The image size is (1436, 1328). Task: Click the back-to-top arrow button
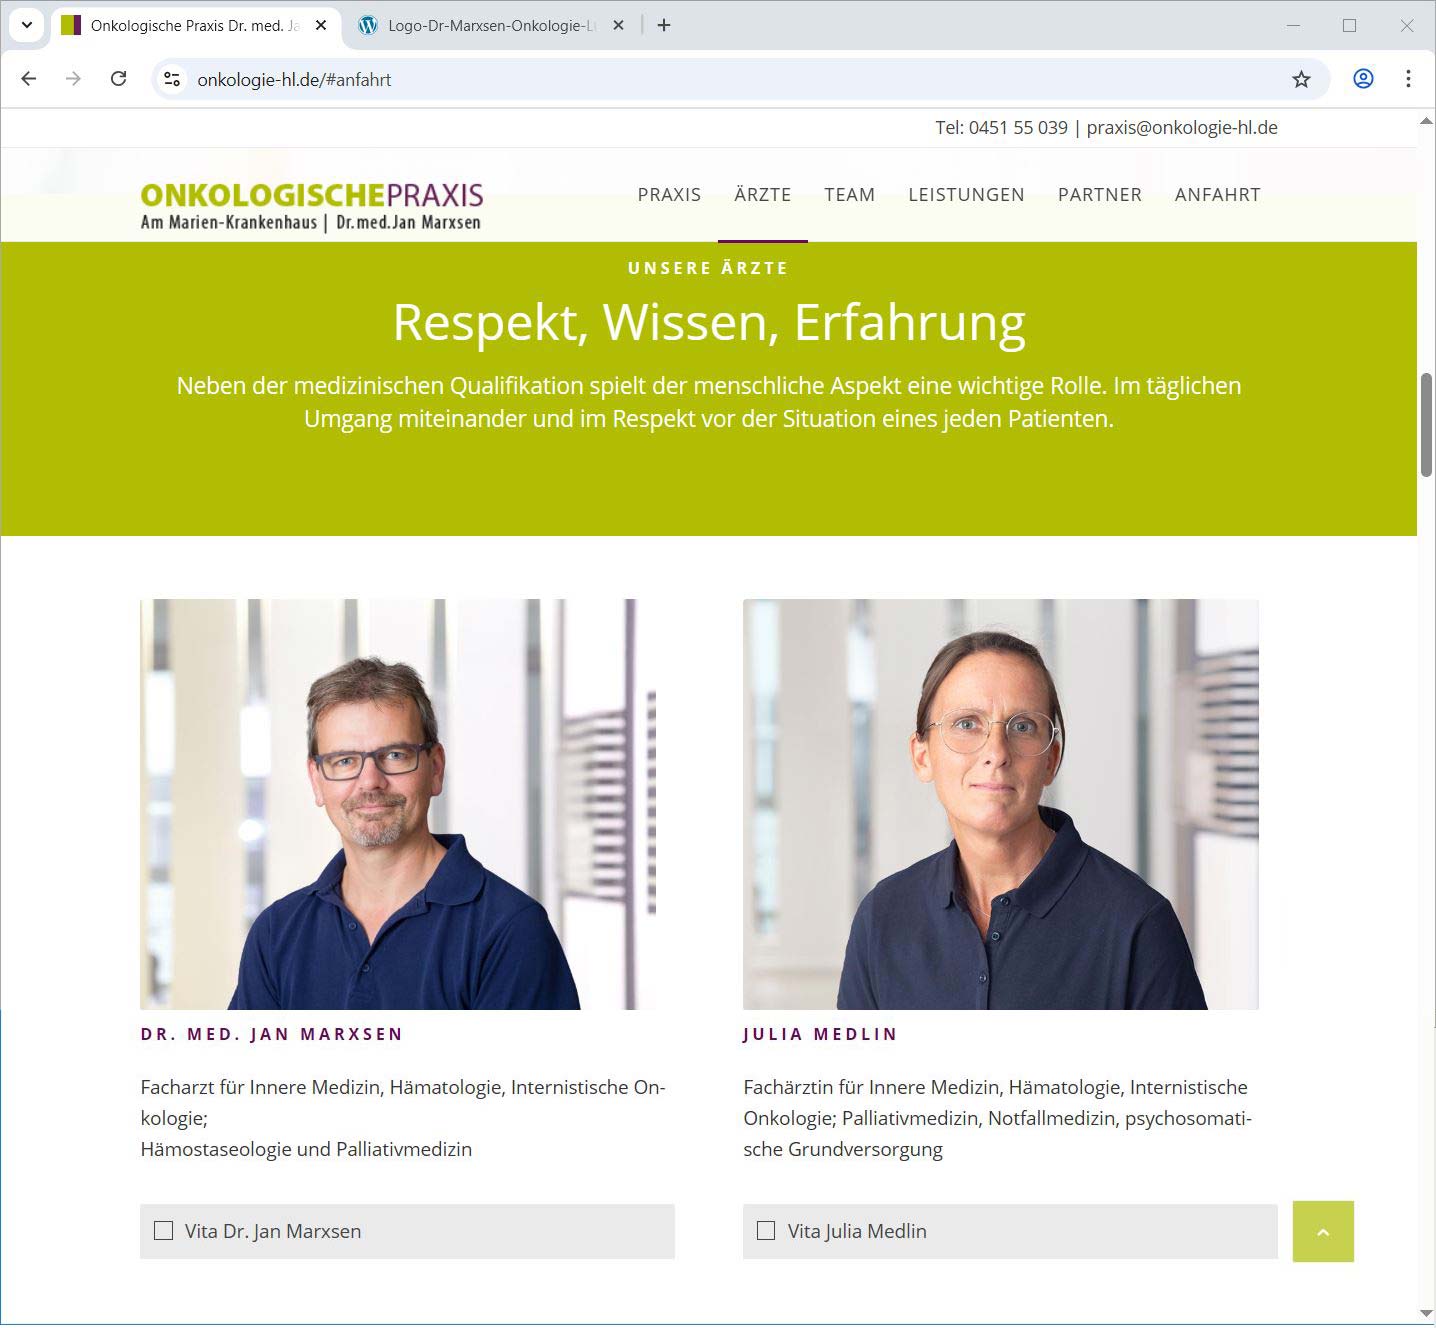click(1322, 1231)
